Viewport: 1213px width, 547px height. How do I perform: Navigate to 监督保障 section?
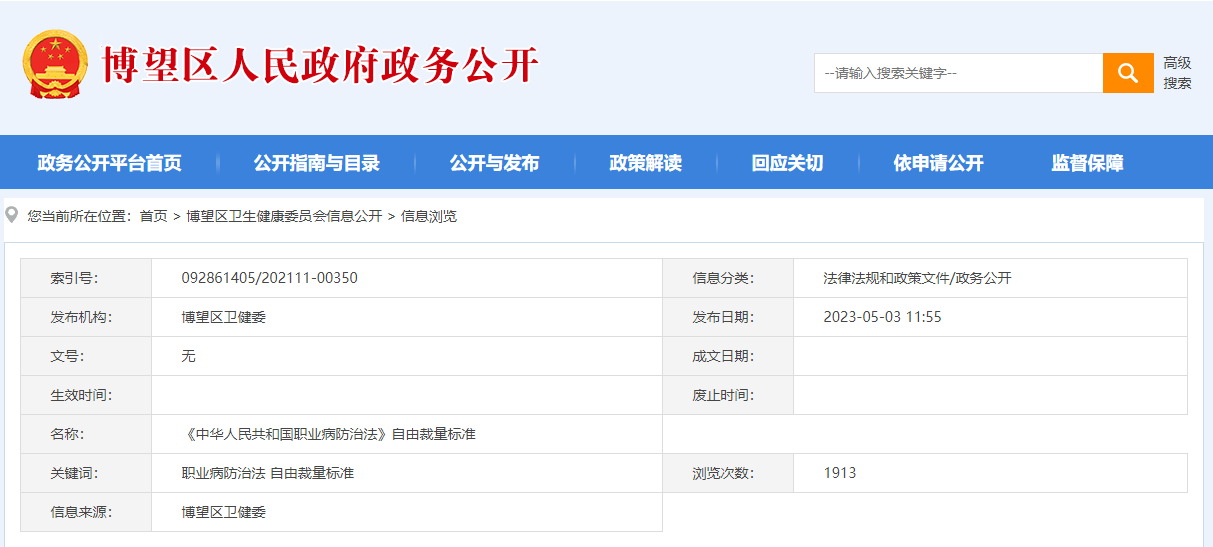coord(1087,163)
